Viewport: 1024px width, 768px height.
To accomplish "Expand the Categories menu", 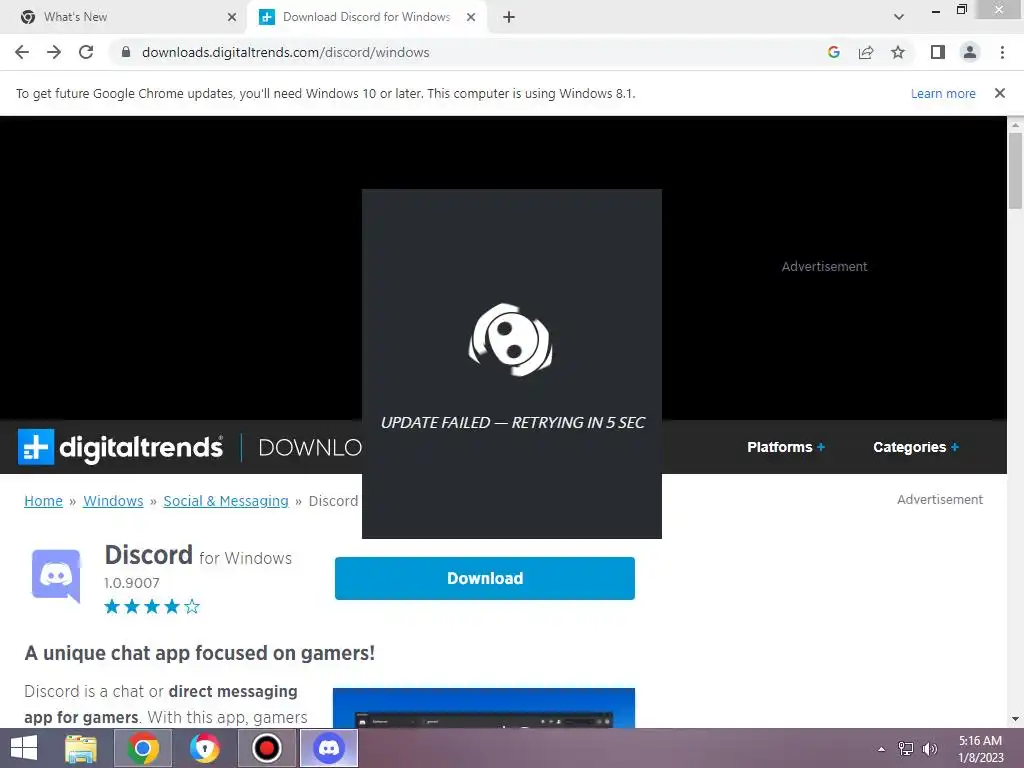I will pos(916,447).
